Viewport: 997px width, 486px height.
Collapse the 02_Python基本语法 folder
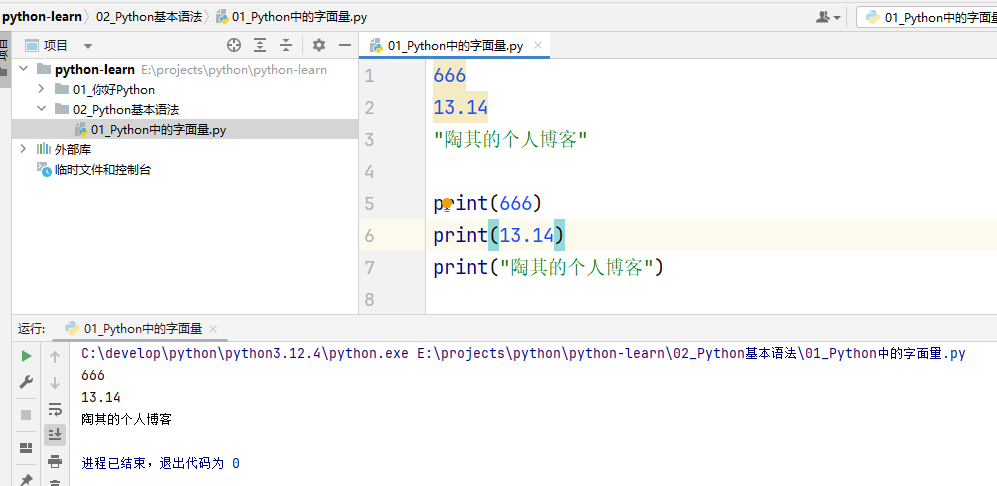(41, 110)
